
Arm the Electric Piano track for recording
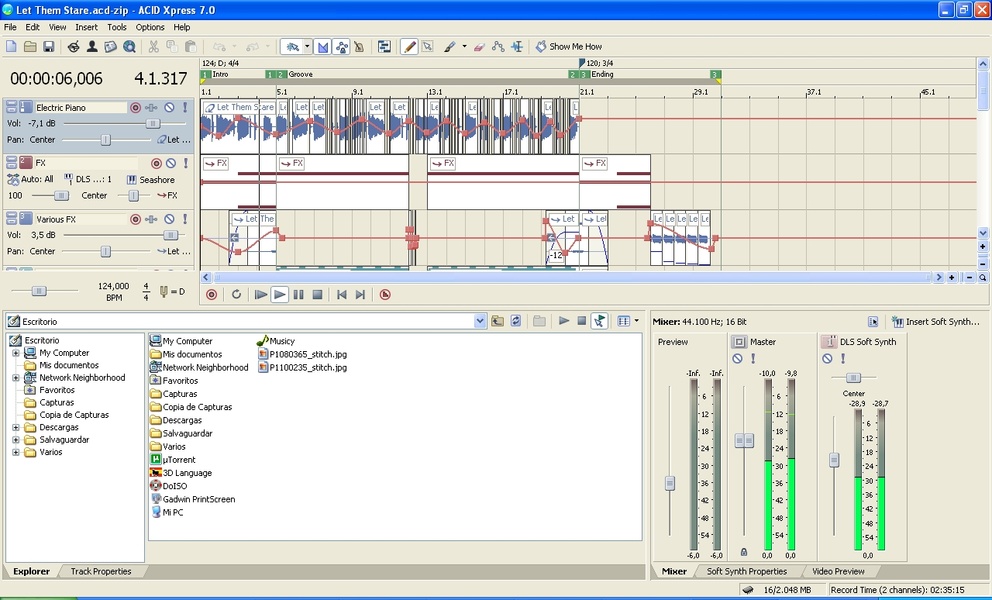[135, 108]
